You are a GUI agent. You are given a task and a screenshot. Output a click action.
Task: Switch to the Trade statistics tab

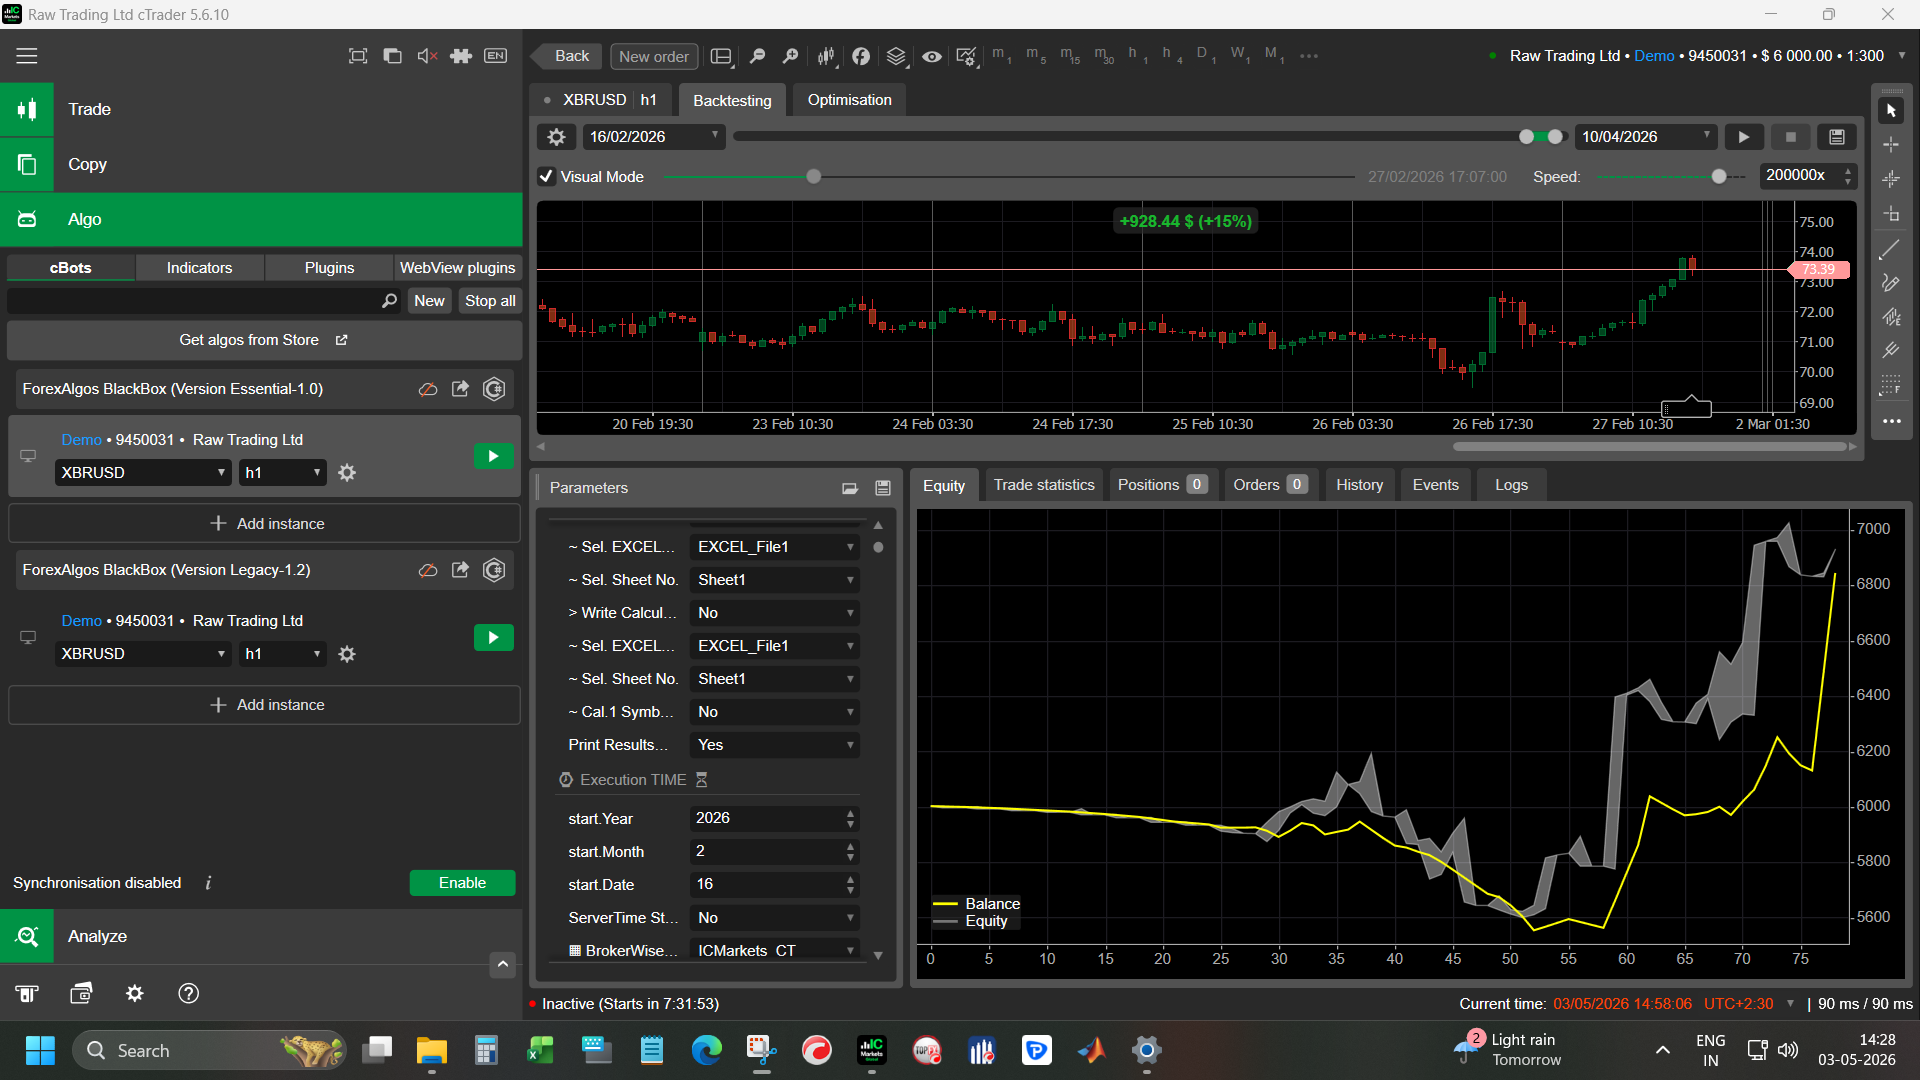[1044, 485]
